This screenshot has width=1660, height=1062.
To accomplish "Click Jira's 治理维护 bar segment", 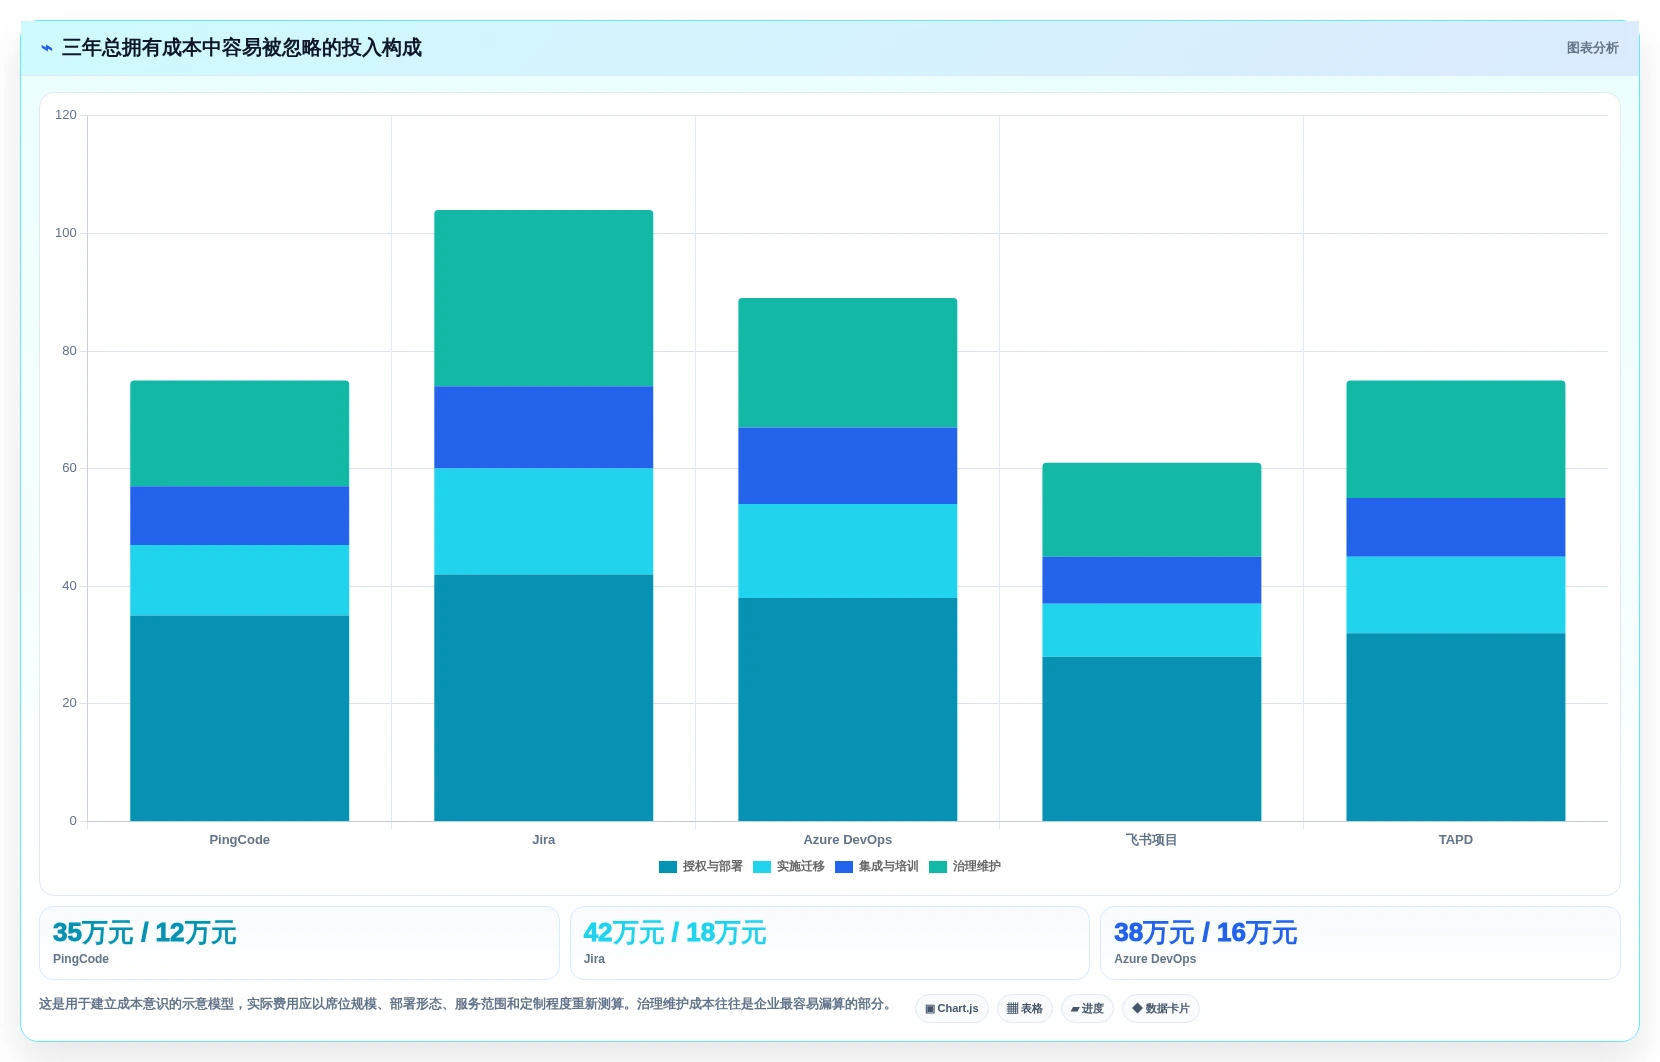I will click(544, 298).
